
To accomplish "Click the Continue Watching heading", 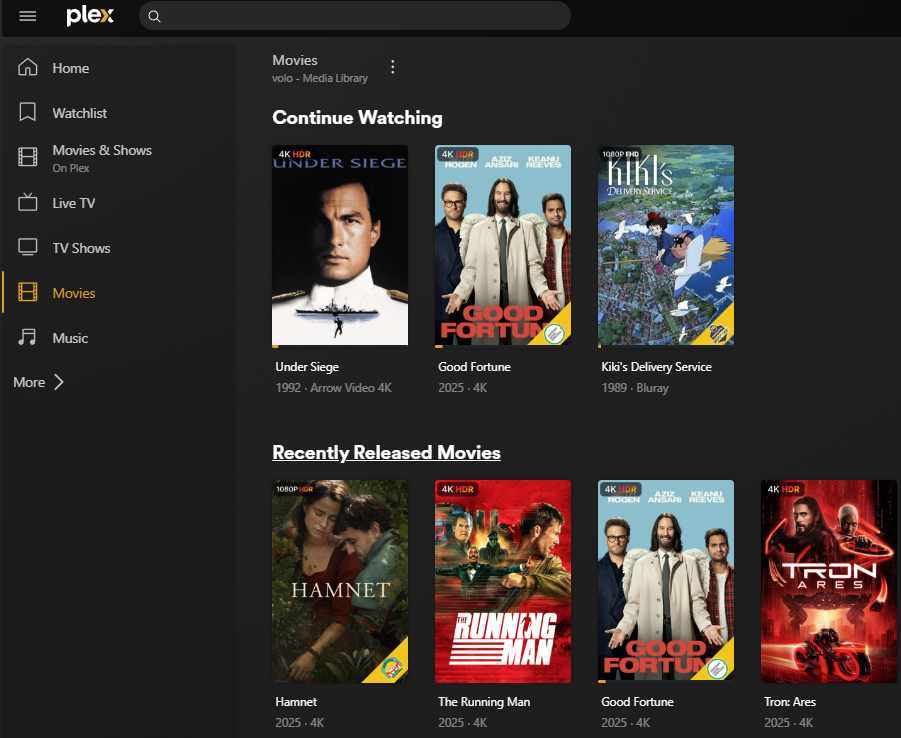I will point(357,117).
